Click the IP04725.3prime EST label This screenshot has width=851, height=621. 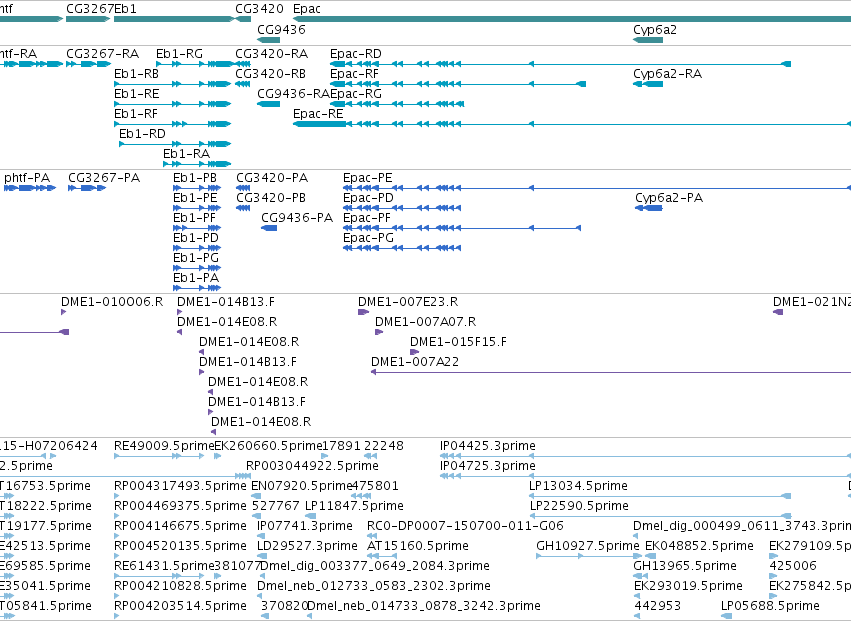click(488, 466)
